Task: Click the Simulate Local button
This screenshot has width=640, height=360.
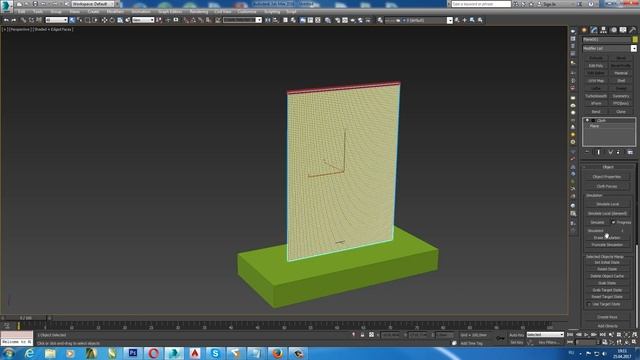Action: point(607,204)
